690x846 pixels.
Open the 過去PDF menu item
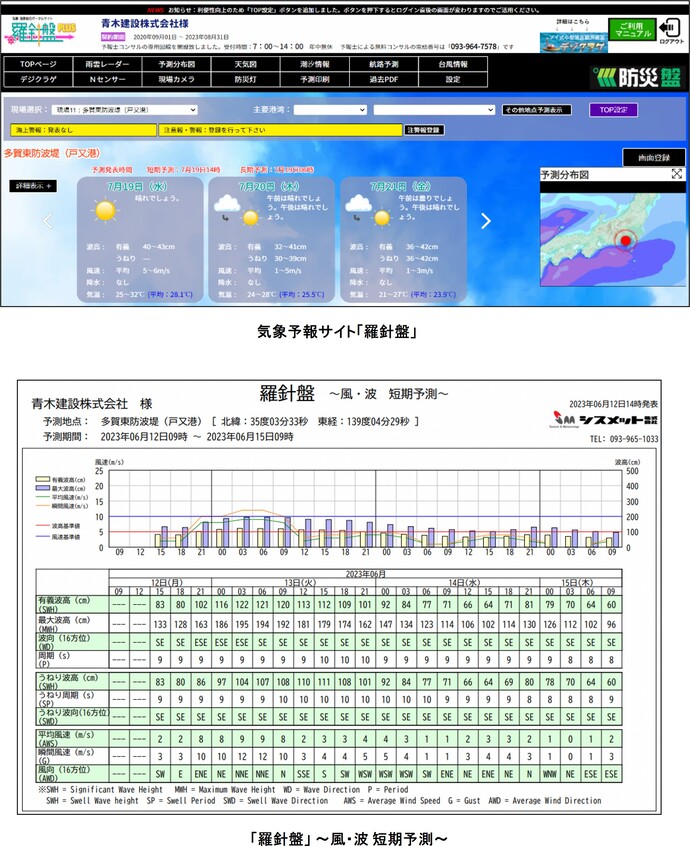(x=384, y=79)
